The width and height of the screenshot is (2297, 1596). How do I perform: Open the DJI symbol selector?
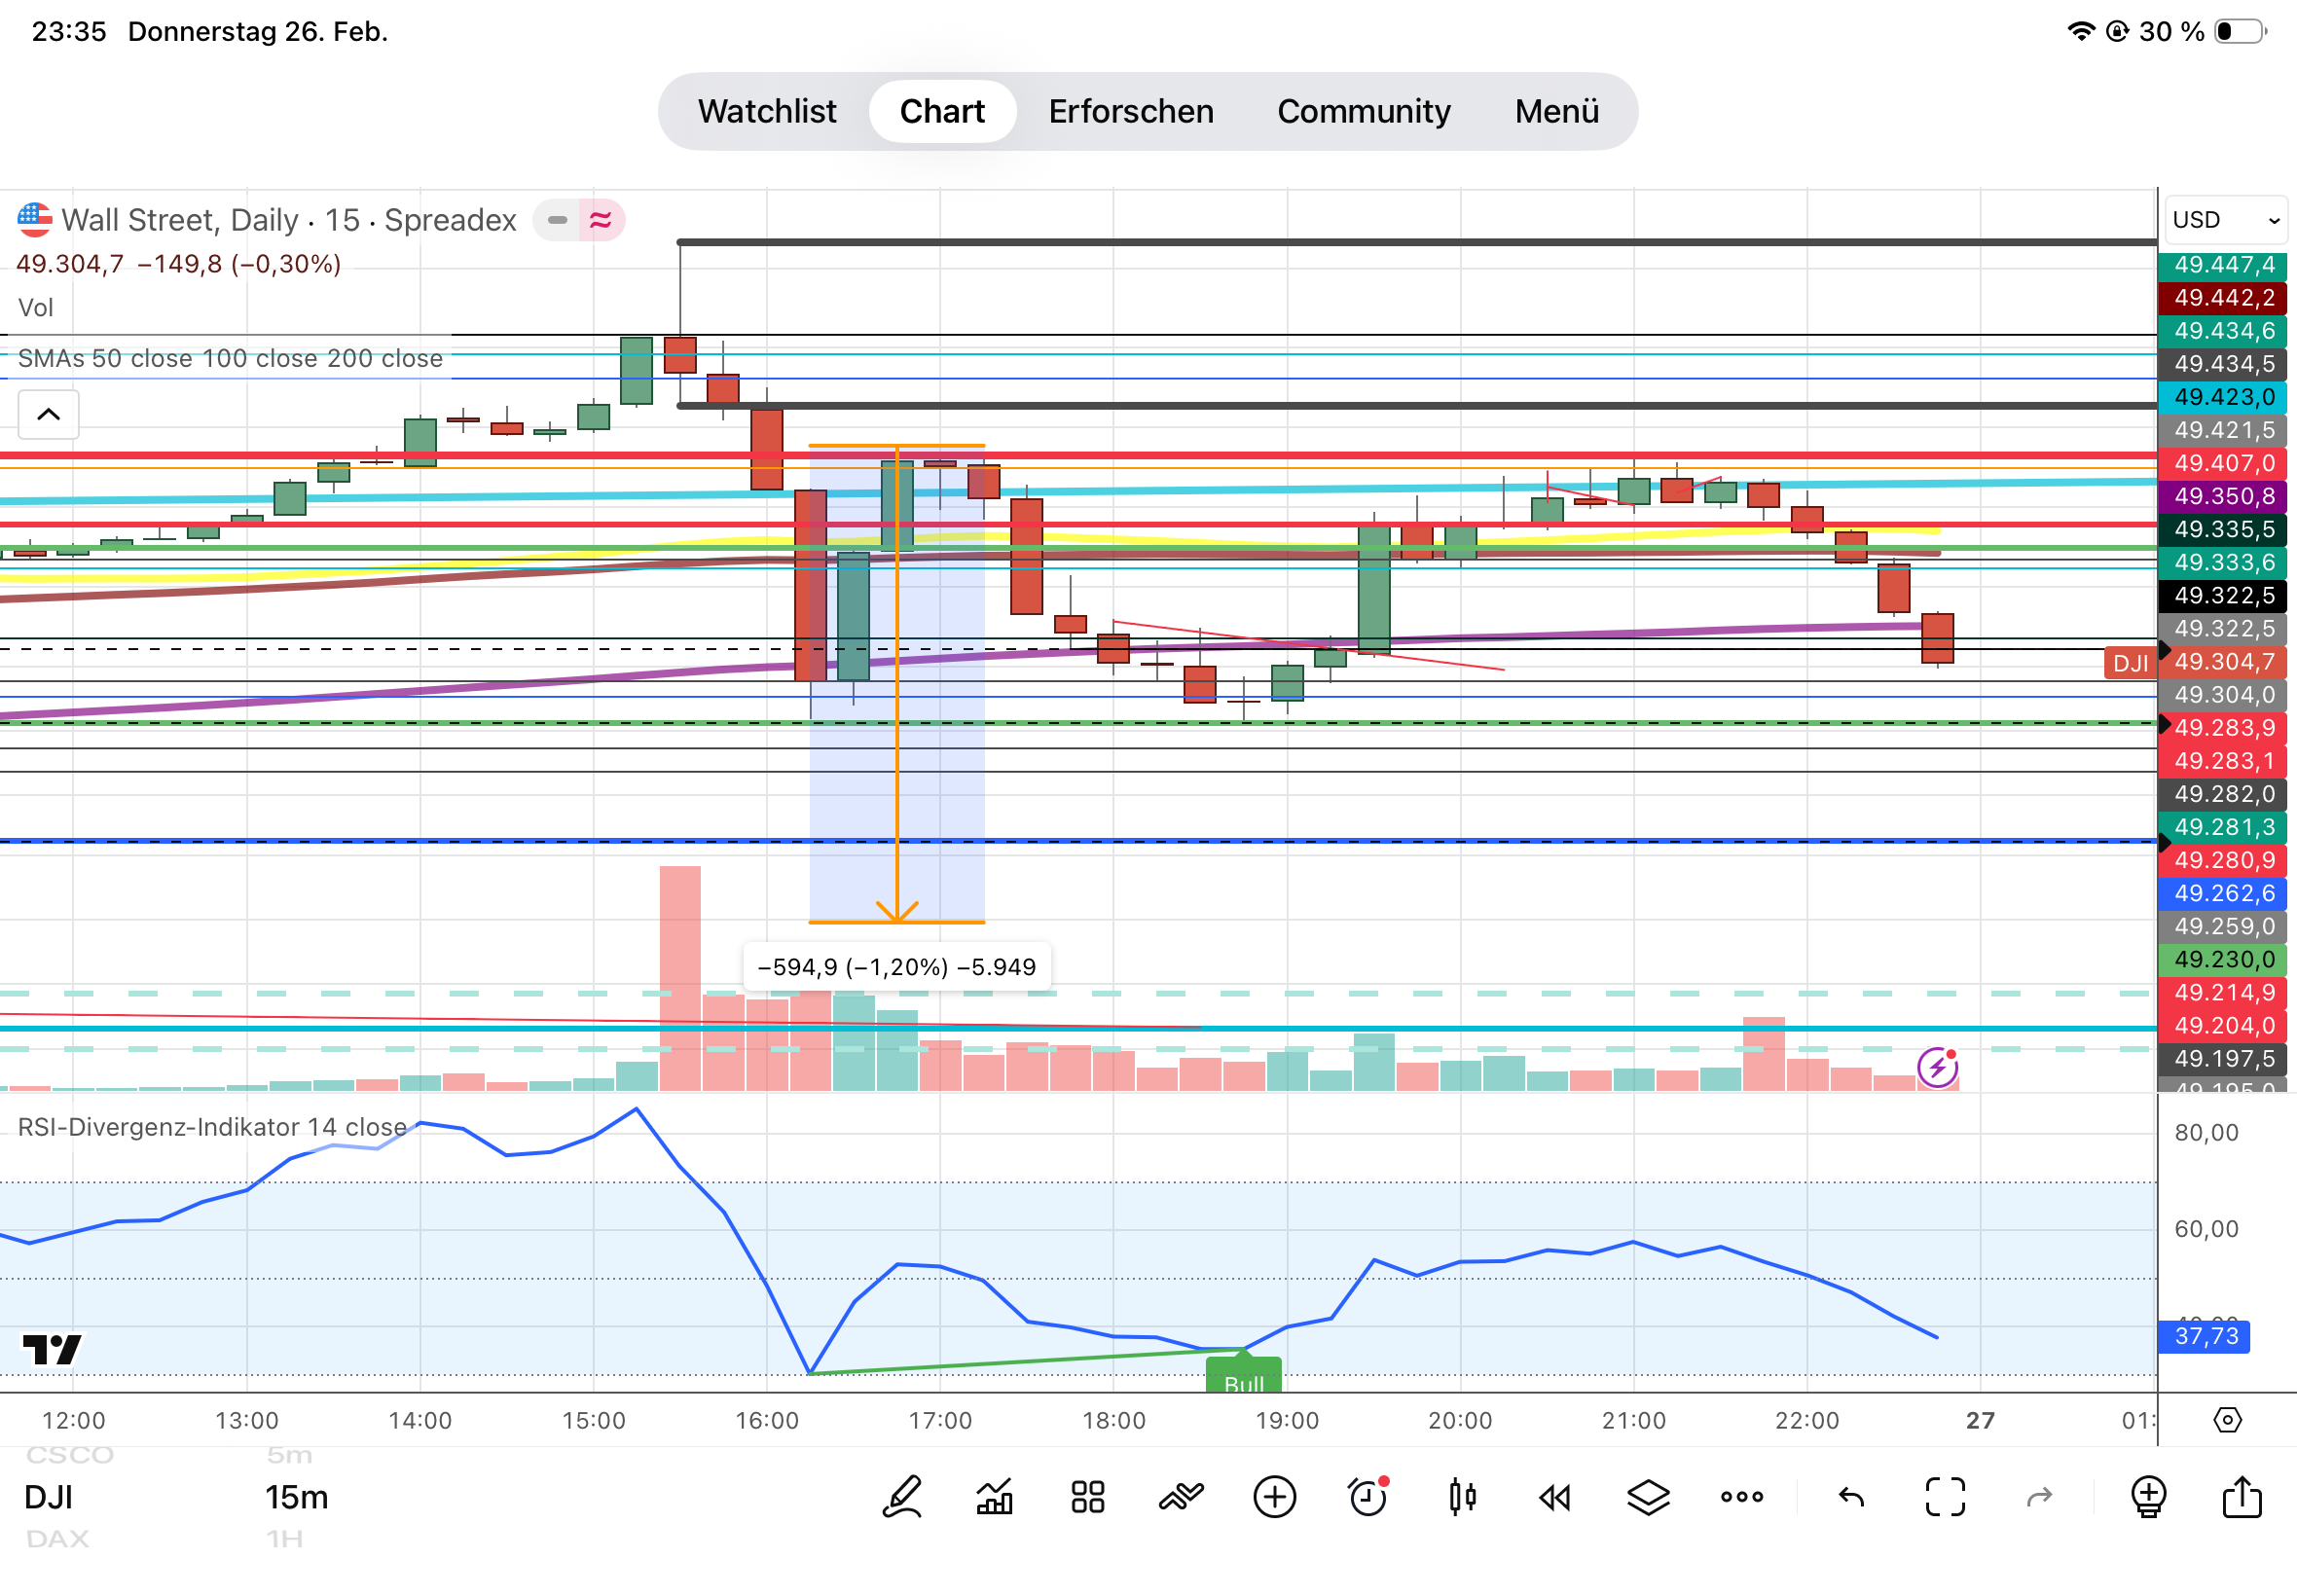pos(48,1497)
